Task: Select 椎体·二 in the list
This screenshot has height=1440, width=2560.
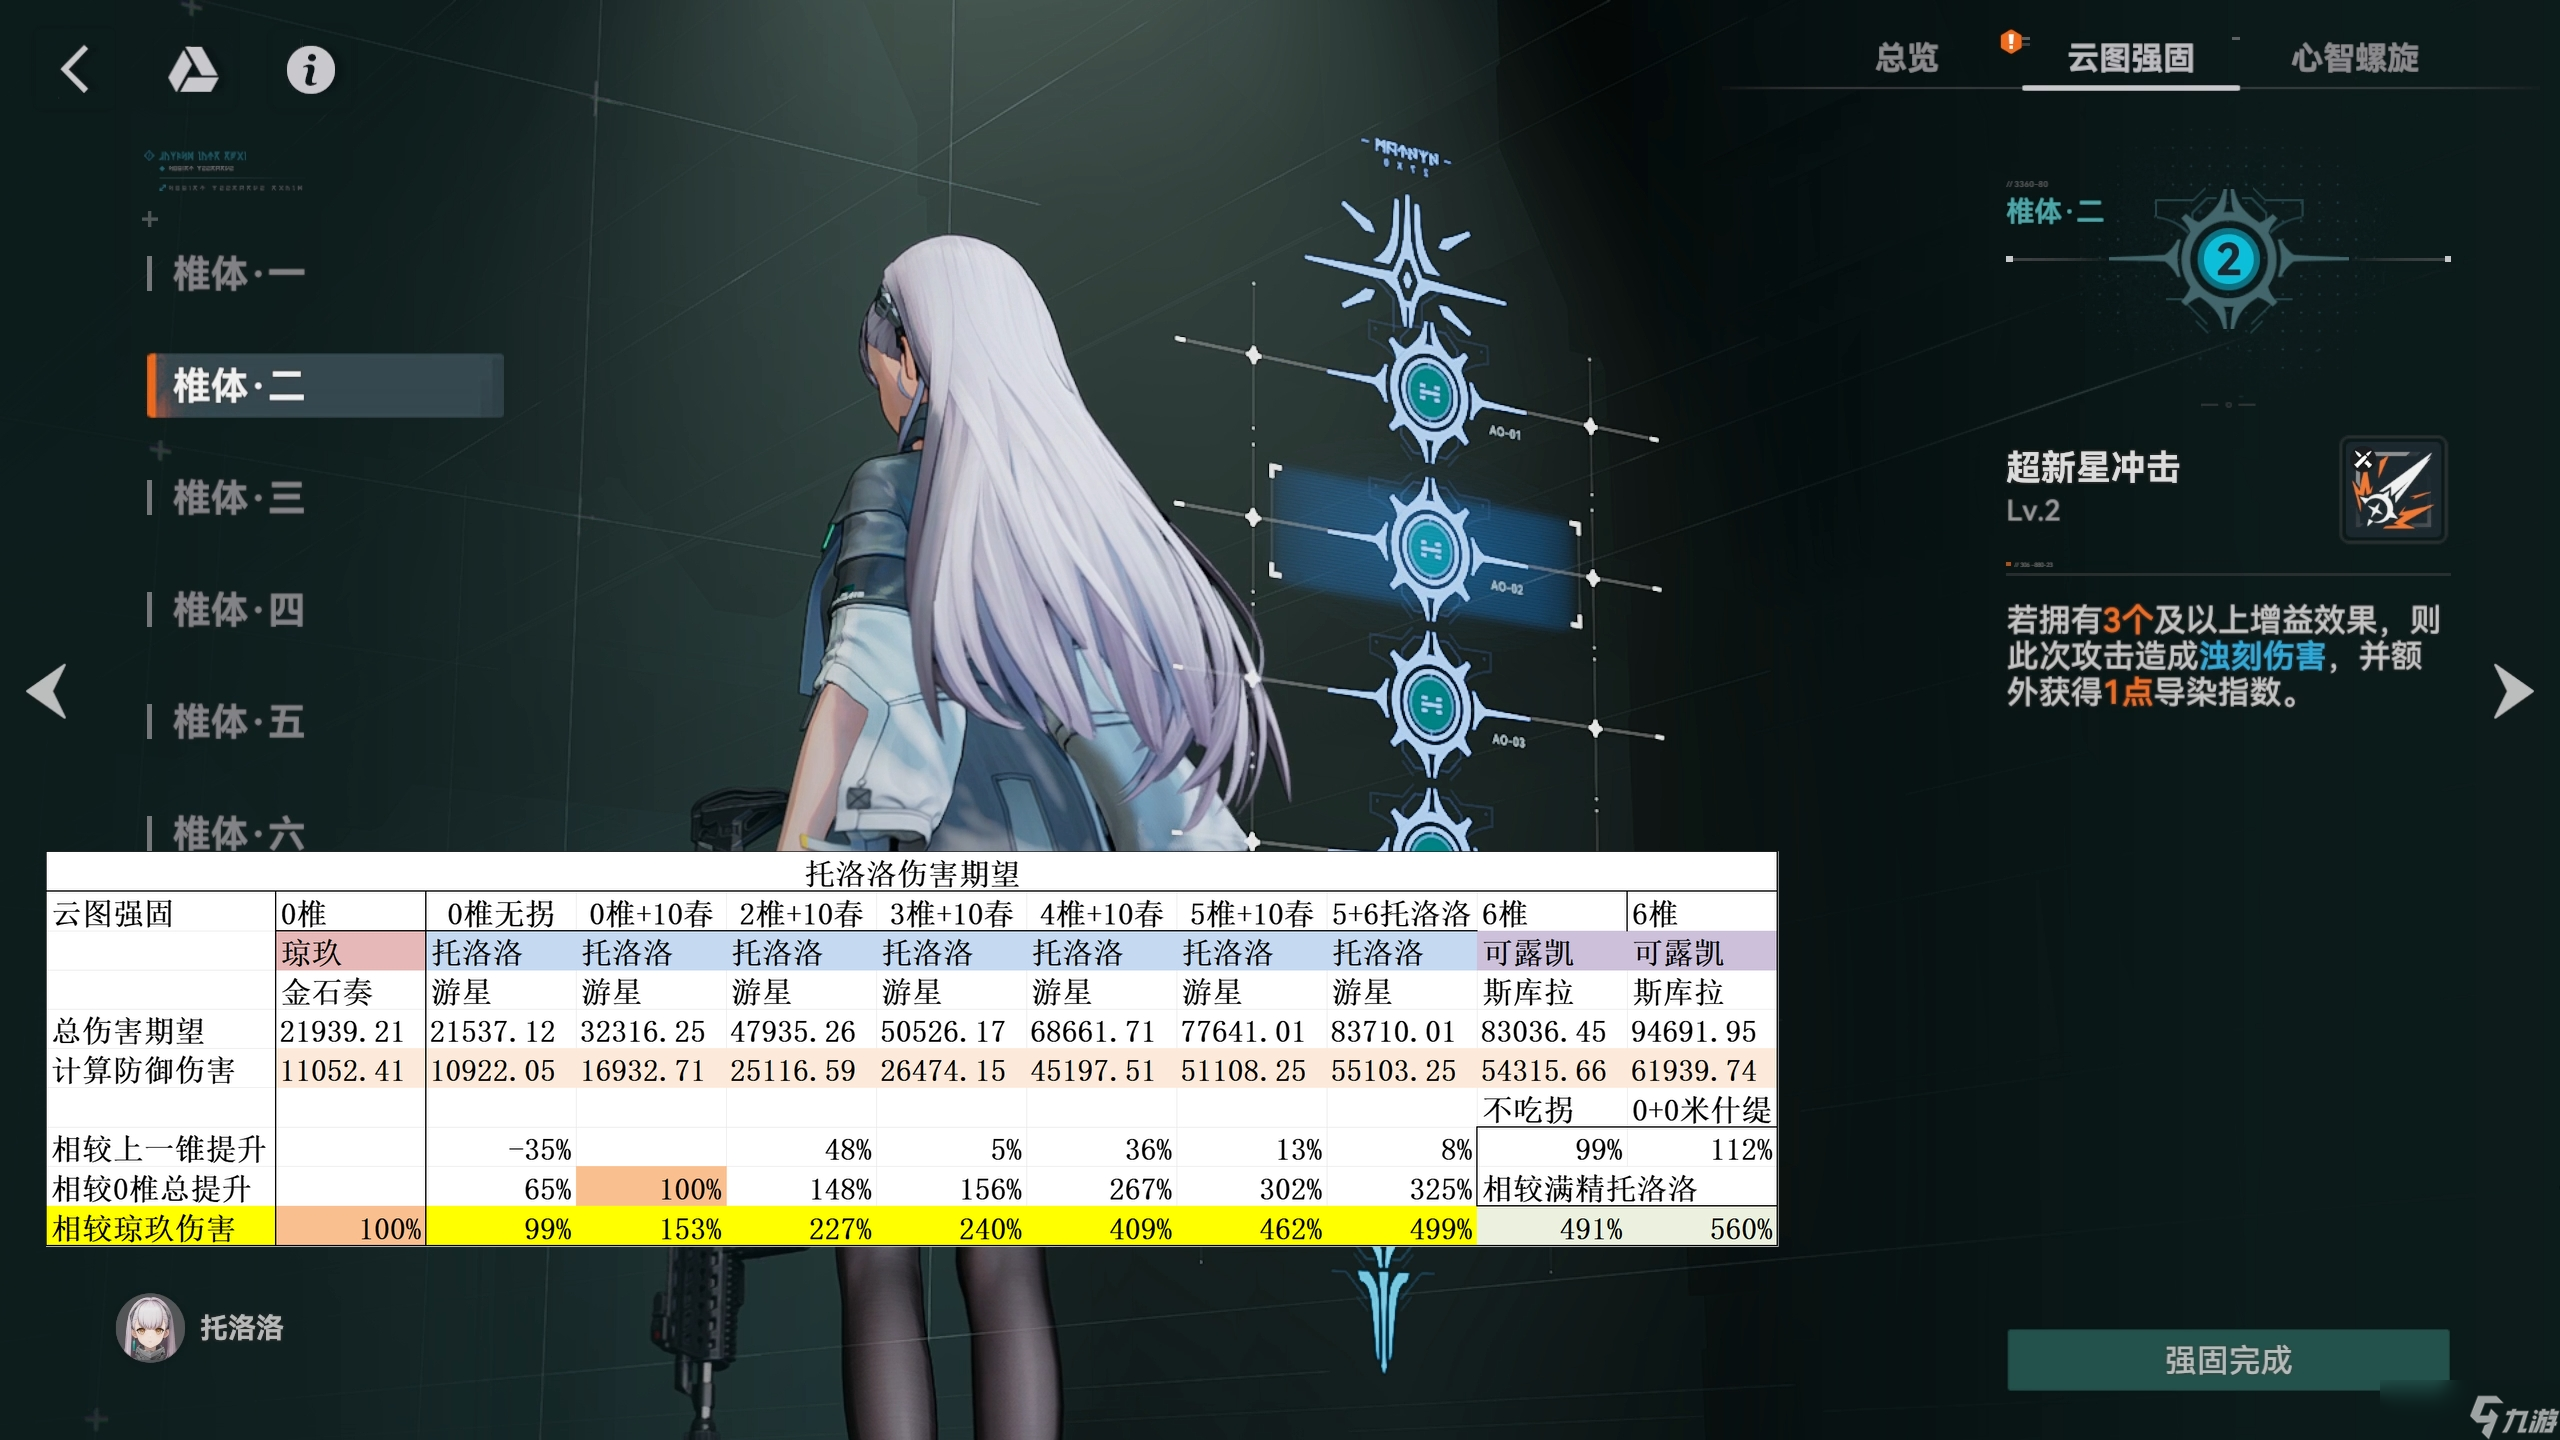Action: 325,385
